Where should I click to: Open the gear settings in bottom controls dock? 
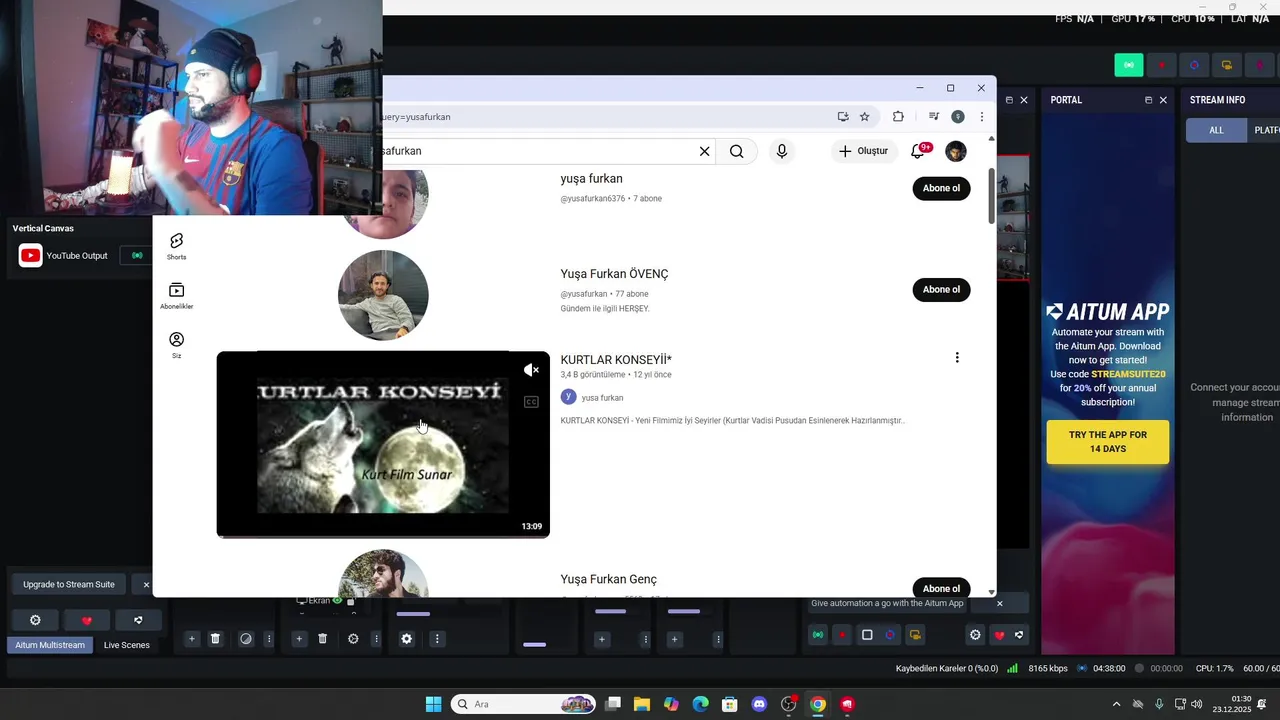975,635
